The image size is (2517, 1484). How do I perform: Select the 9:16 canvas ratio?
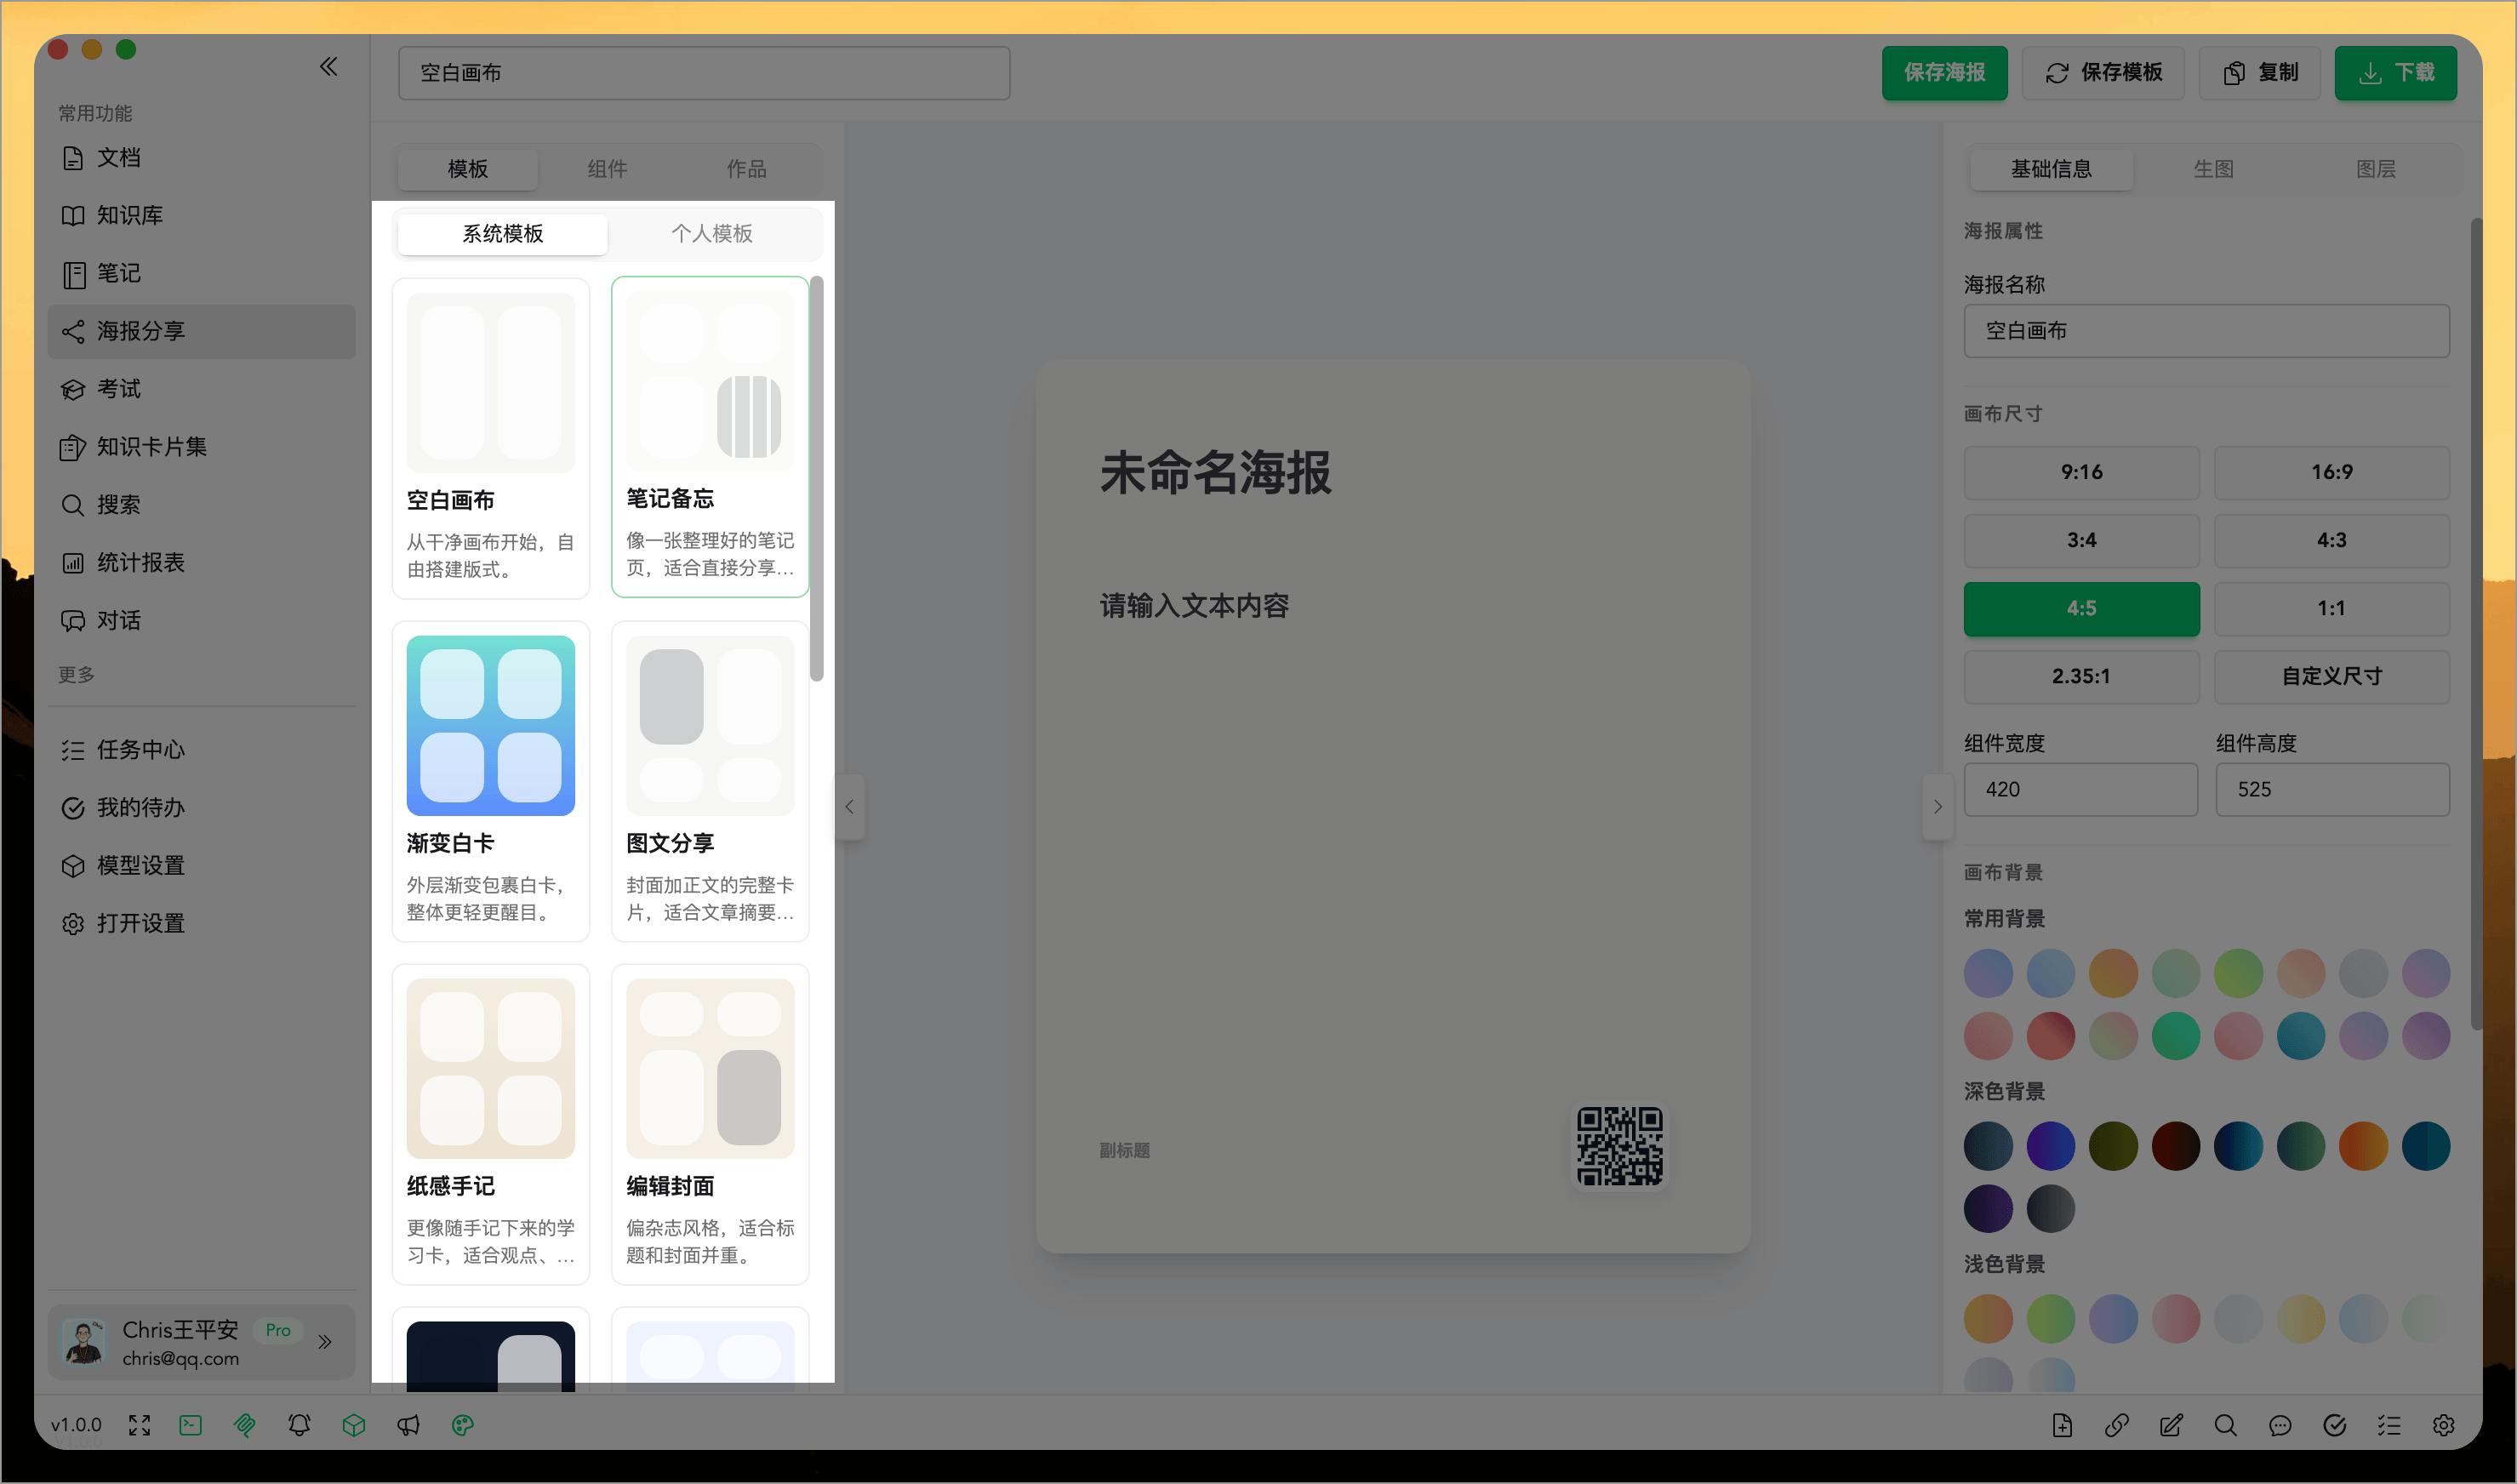pos(2081,472)
